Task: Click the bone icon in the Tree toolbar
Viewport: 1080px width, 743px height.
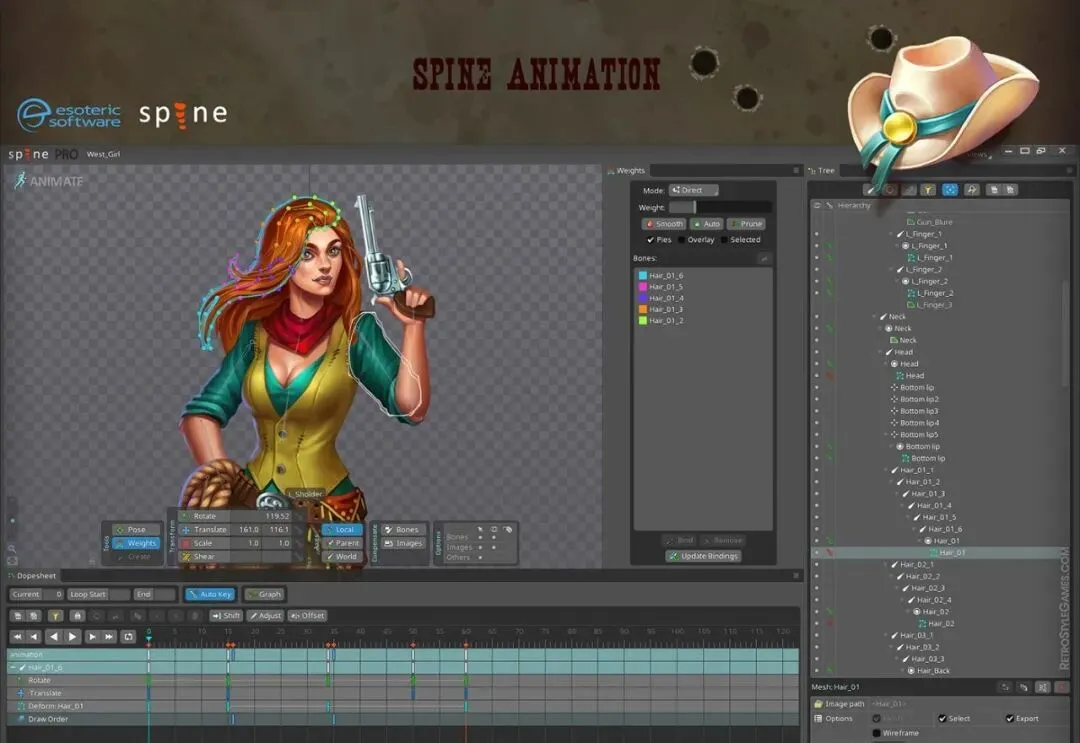Action: [x=871, y=189]
